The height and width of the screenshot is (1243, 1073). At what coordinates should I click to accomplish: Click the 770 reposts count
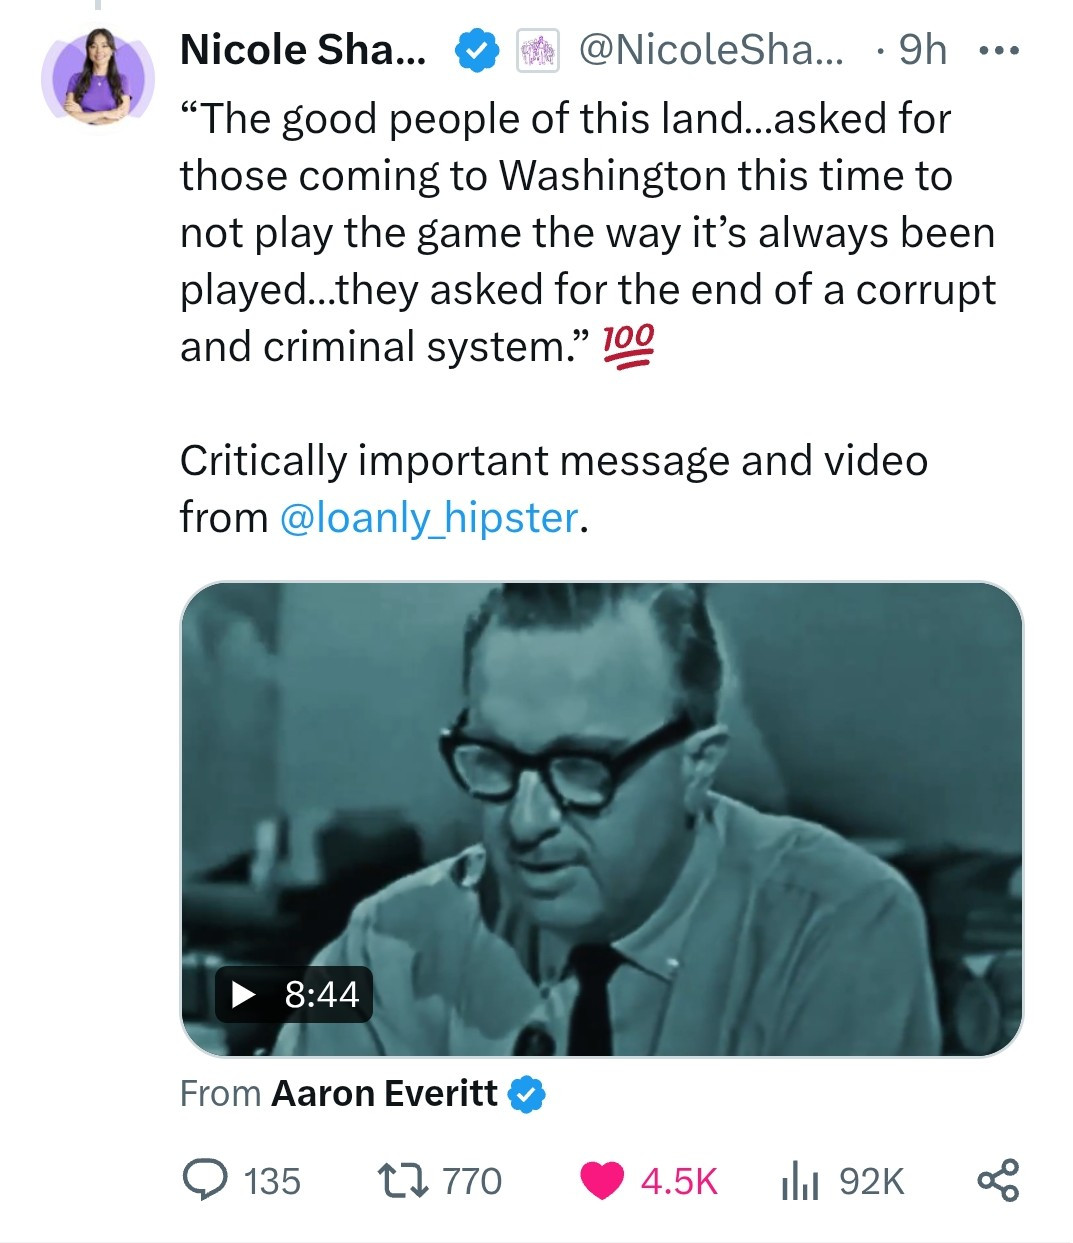pyautogui.click(x=472, y=1181)
